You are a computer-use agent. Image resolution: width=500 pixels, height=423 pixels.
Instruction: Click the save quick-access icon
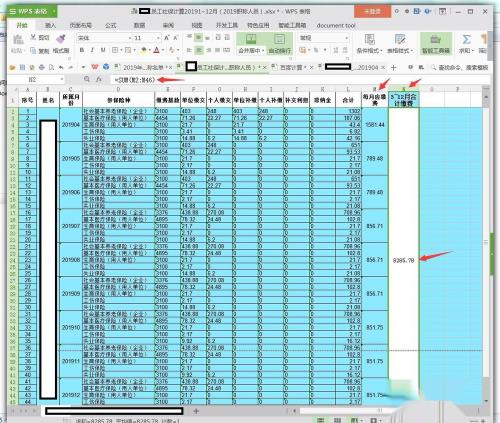[22, 68]
